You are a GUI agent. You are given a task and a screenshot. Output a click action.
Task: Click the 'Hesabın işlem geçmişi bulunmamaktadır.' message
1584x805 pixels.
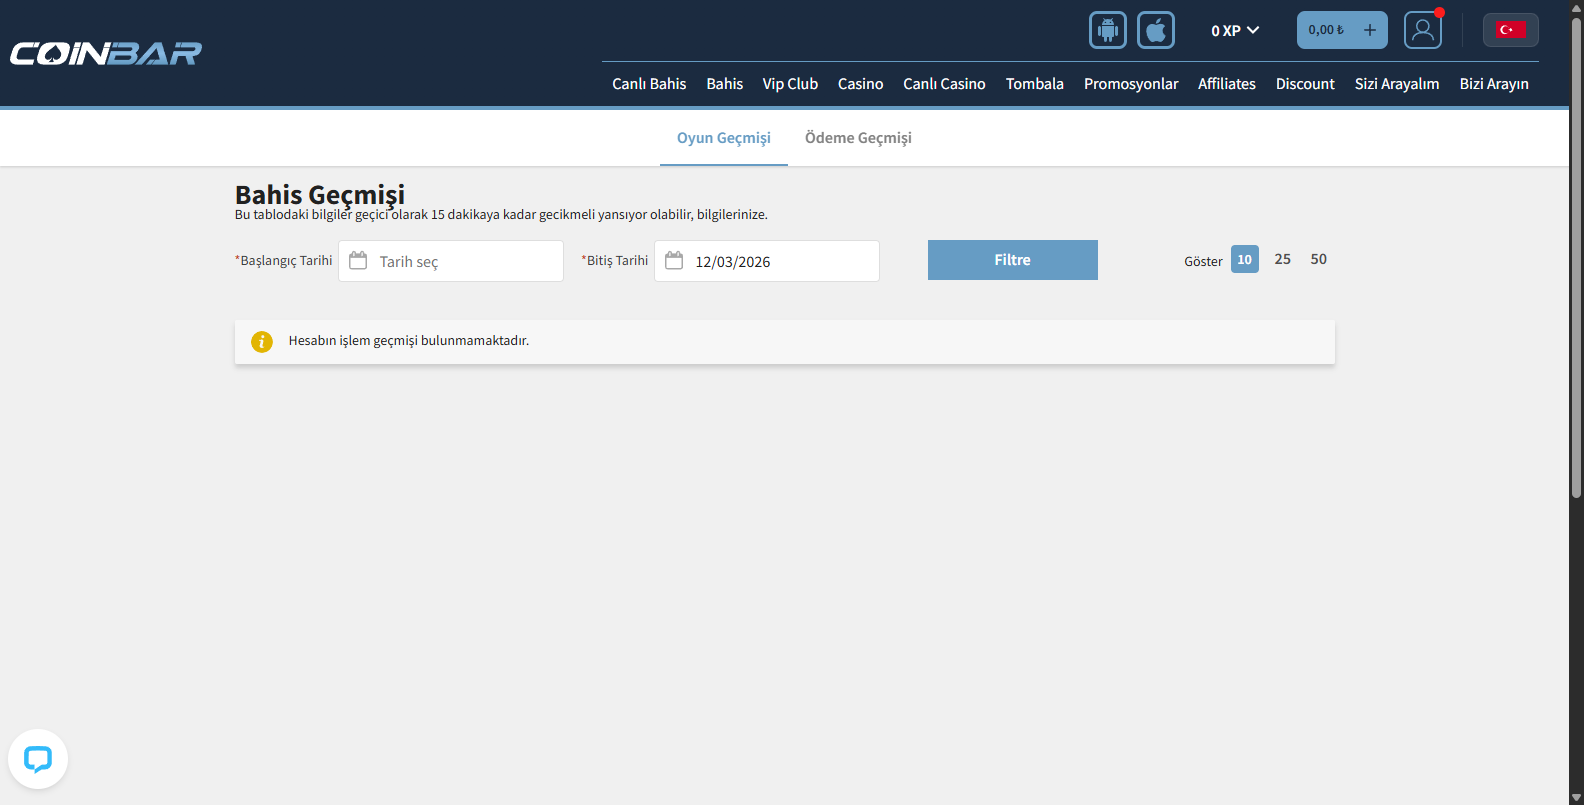click(x=409, y=341)
